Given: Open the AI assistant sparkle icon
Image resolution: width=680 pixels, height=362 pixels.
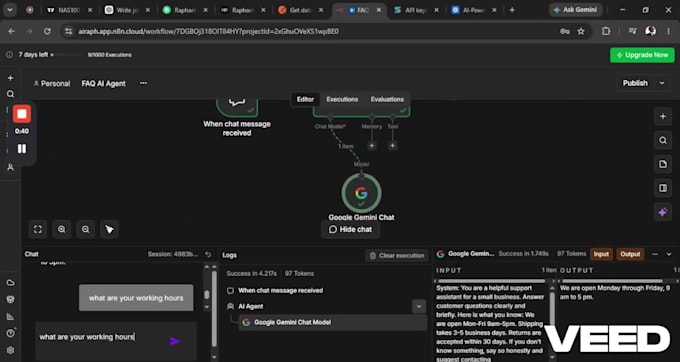Looking at the screenshot, I should pos(663,212).
